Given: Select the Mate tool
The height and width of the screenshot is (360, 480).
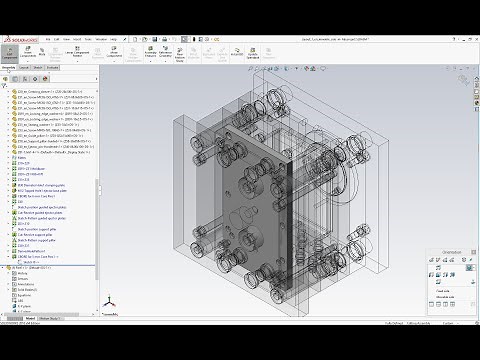Looking at the screenshot, I should 42,51.
